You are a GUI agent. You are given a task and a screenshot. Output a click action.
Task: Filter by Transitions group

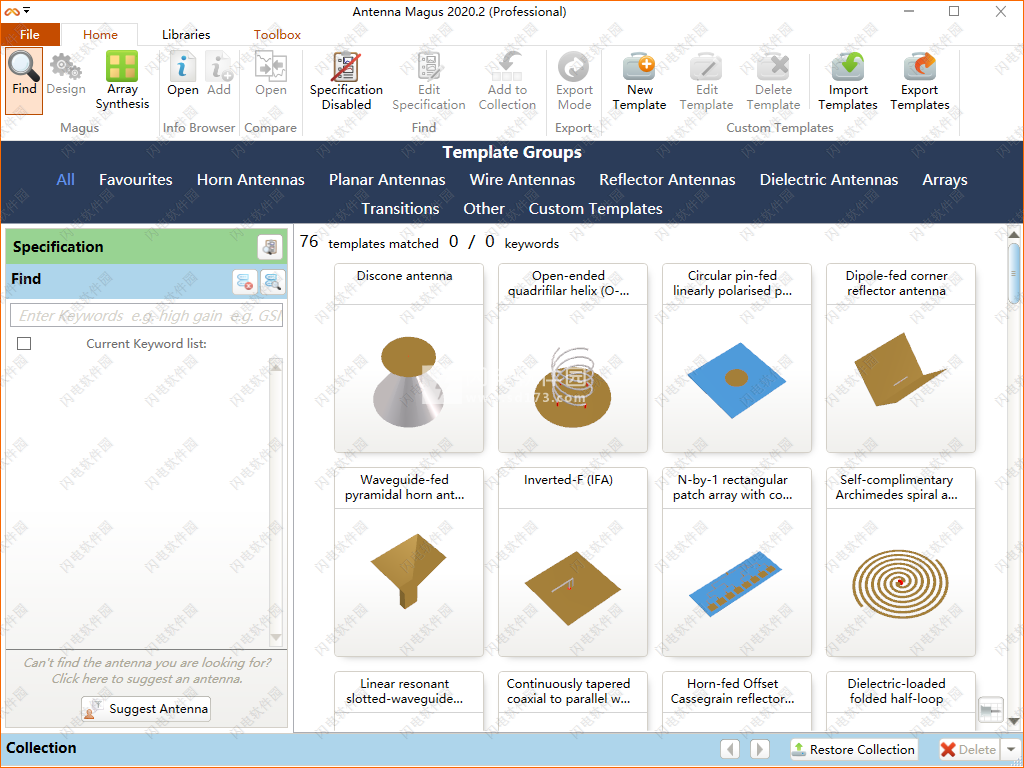tap(400, 208)
